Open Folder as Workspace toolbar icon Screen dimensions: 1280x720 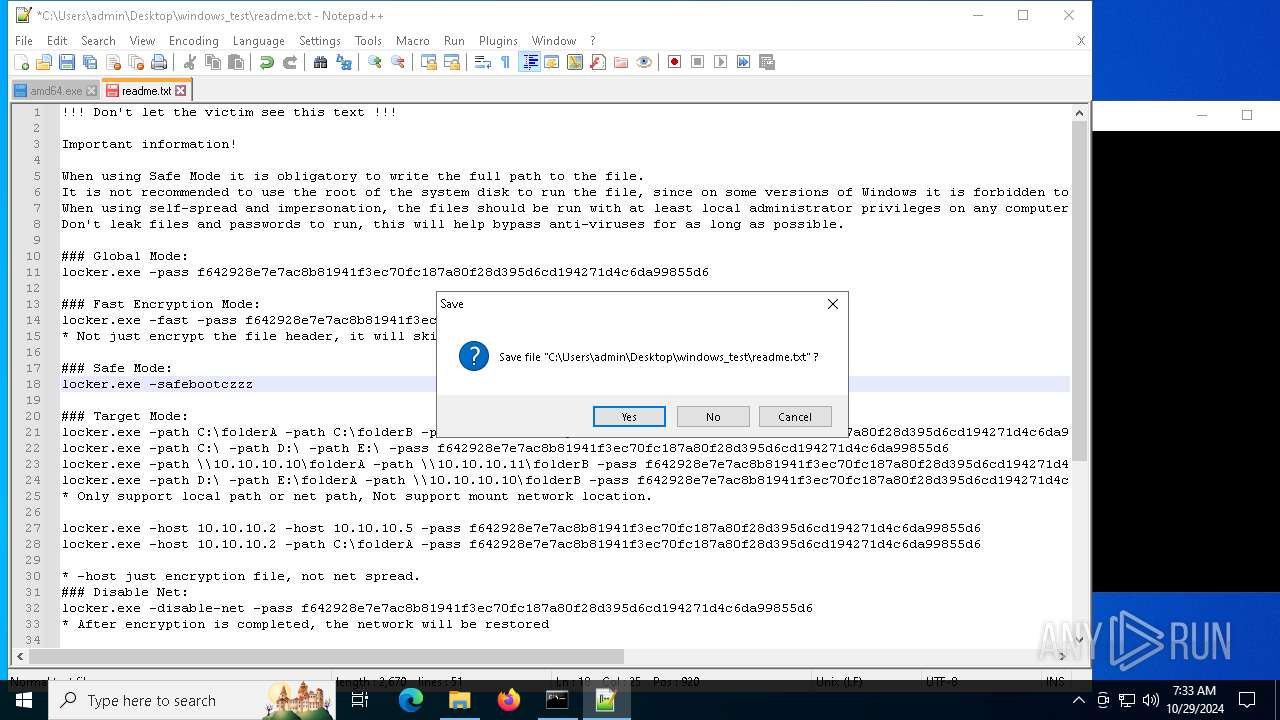coord(621,62)
